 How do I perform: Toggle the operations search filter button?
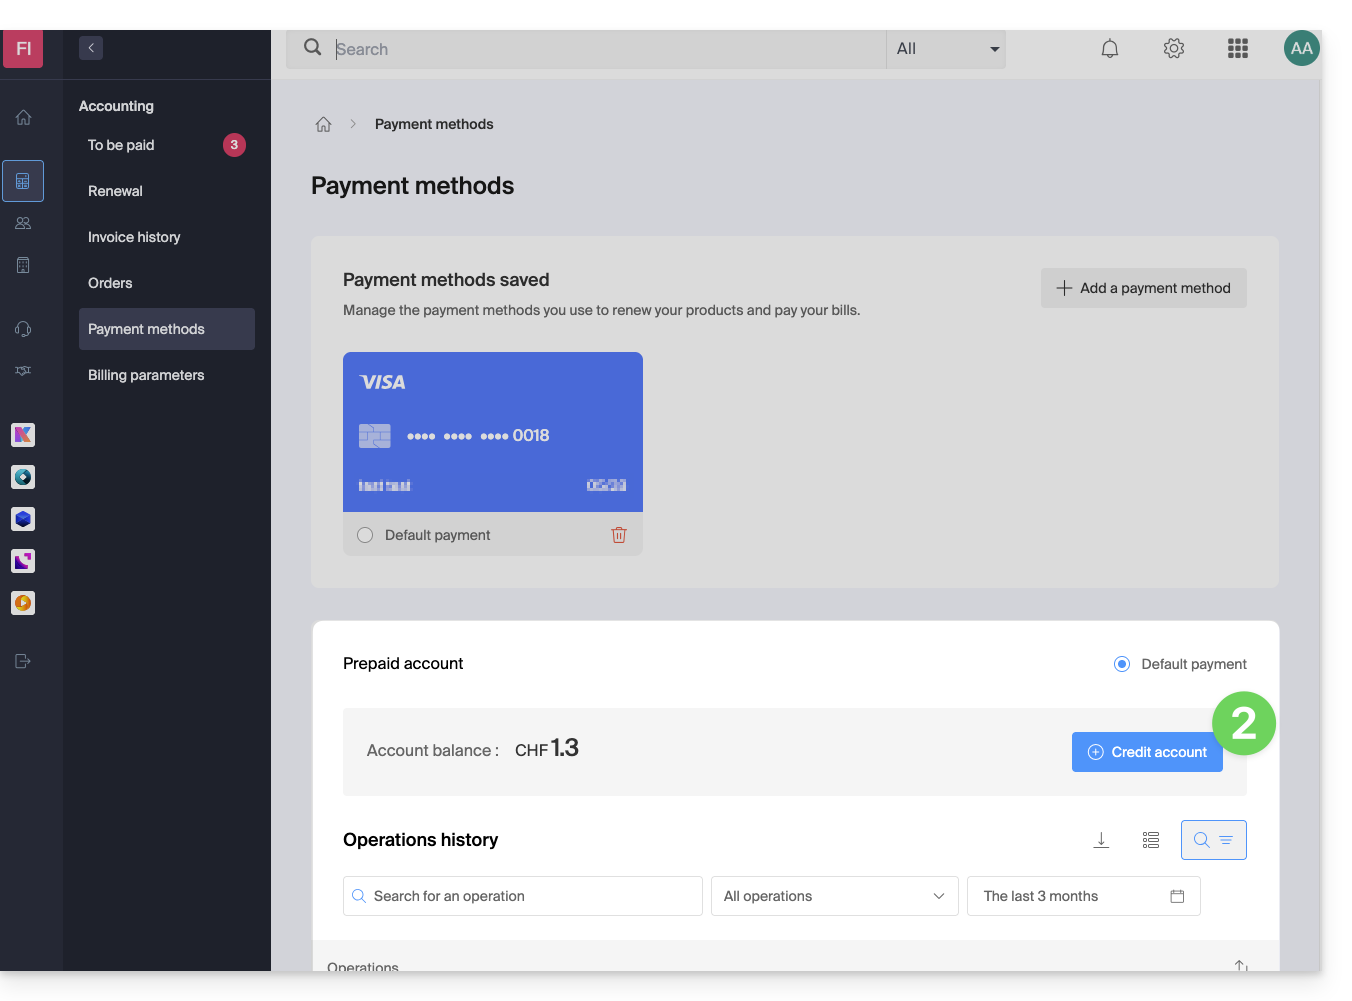pos(1213,840)
